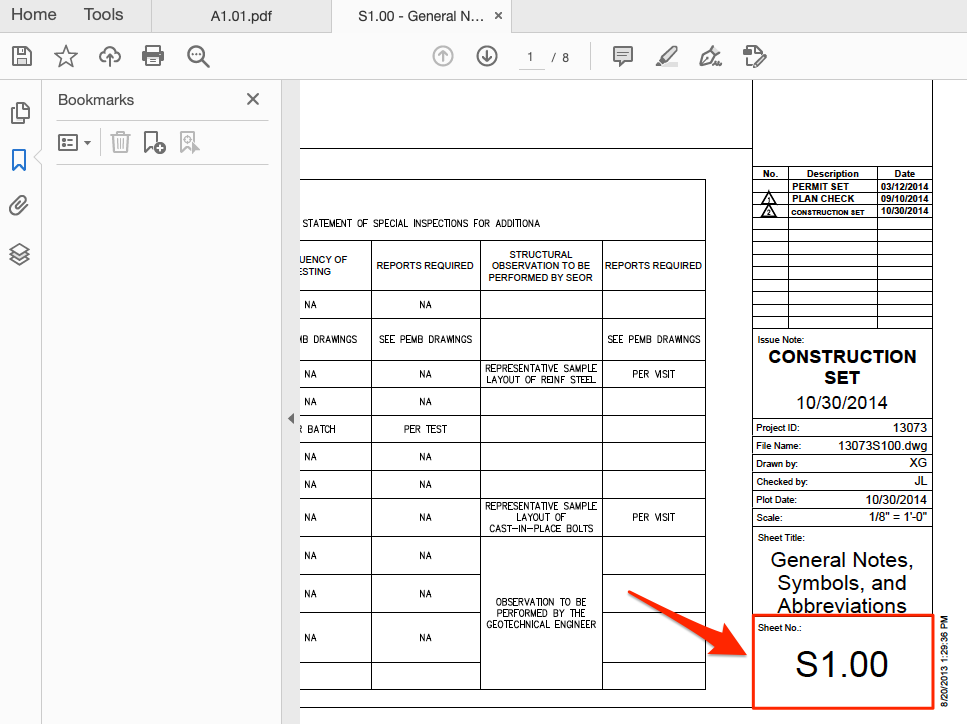The width and height of the screenshot is (967, 724).
Task: Open the Comment tool
Action: click(x=622, y=56)
